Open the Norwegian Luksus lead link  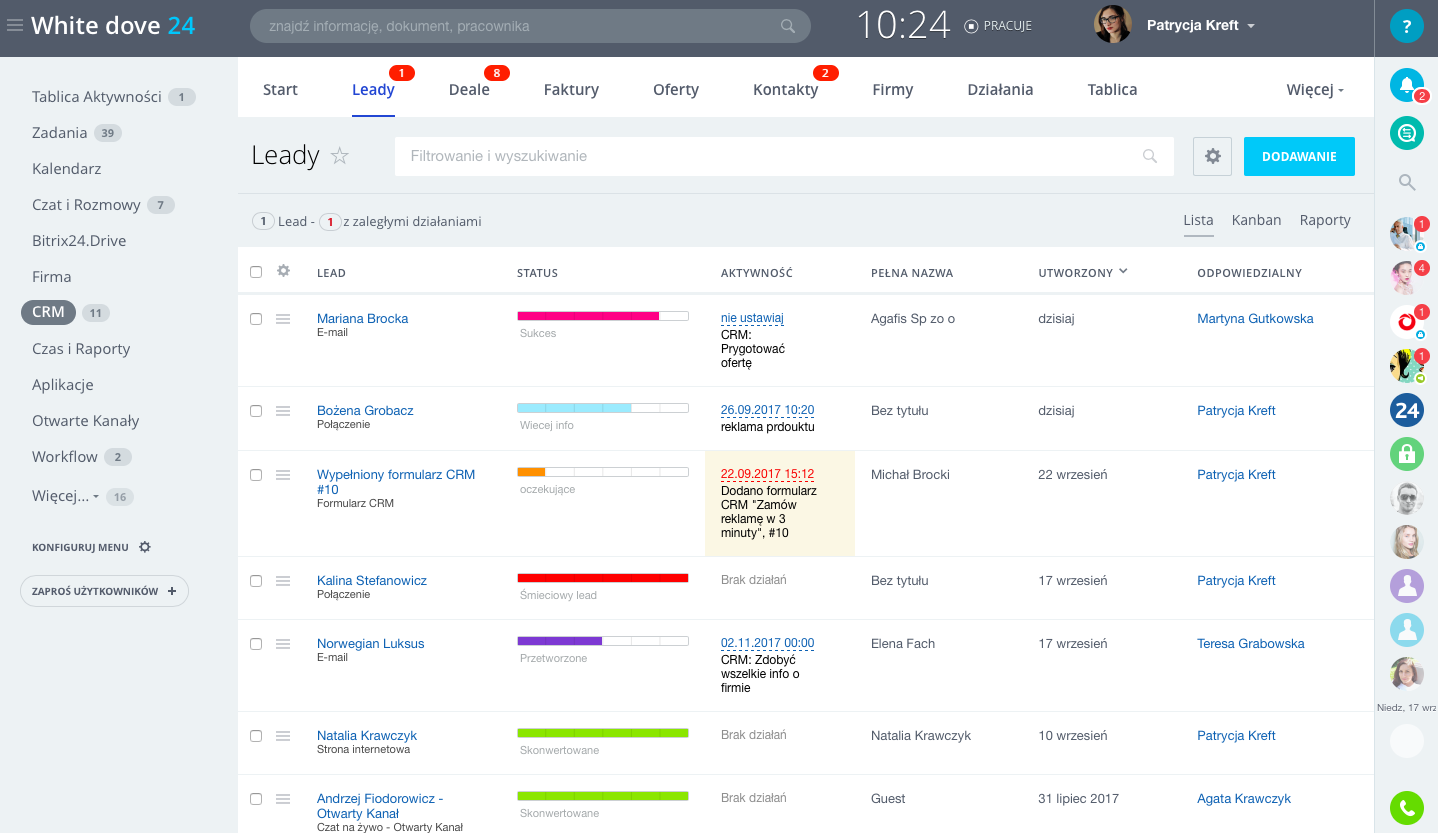(370, 644)
